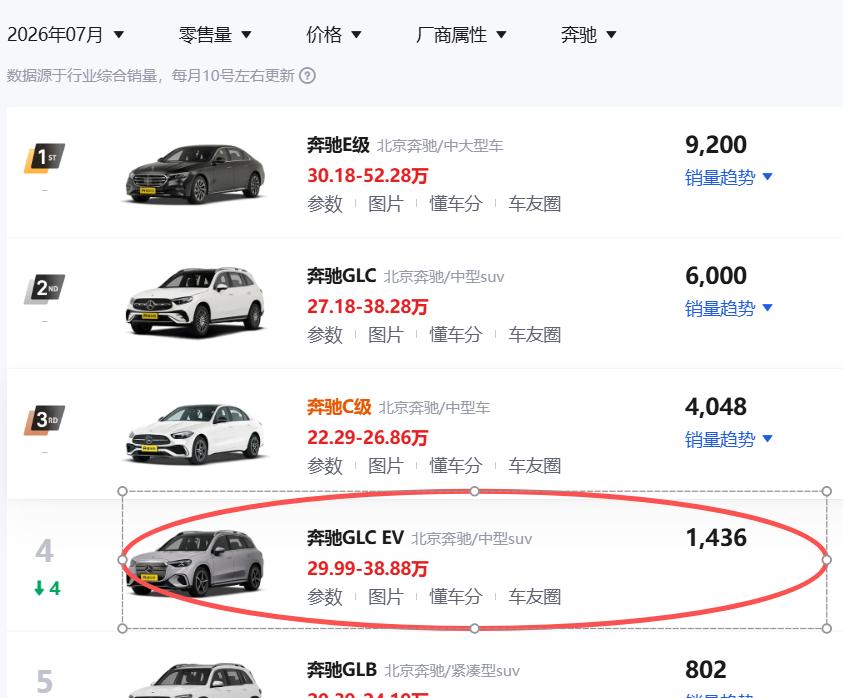Open the 零售量 dropdown filter

[x=215, y=35]
